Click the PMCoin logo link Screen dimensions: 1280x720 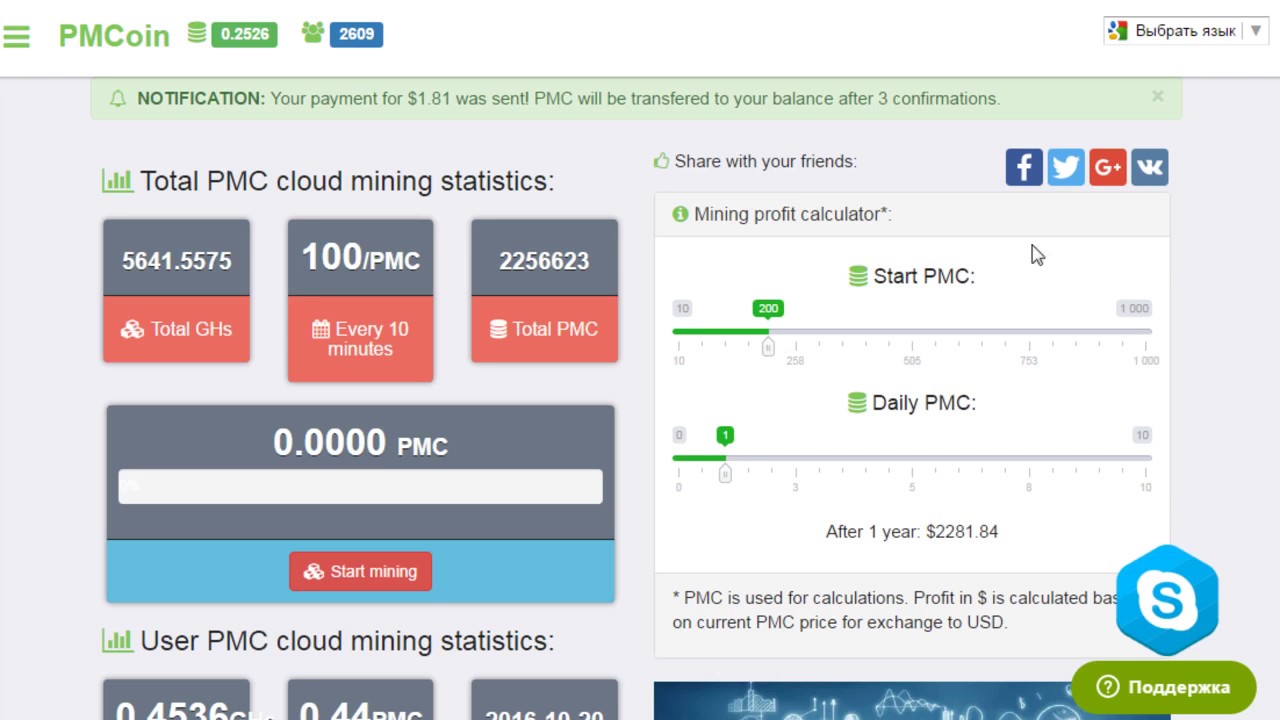tap(114, 36)
